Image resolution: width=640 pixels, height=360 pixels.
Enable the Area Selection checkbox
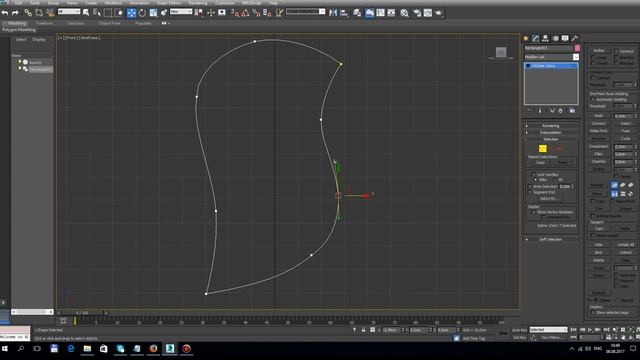tap(530, 187)
